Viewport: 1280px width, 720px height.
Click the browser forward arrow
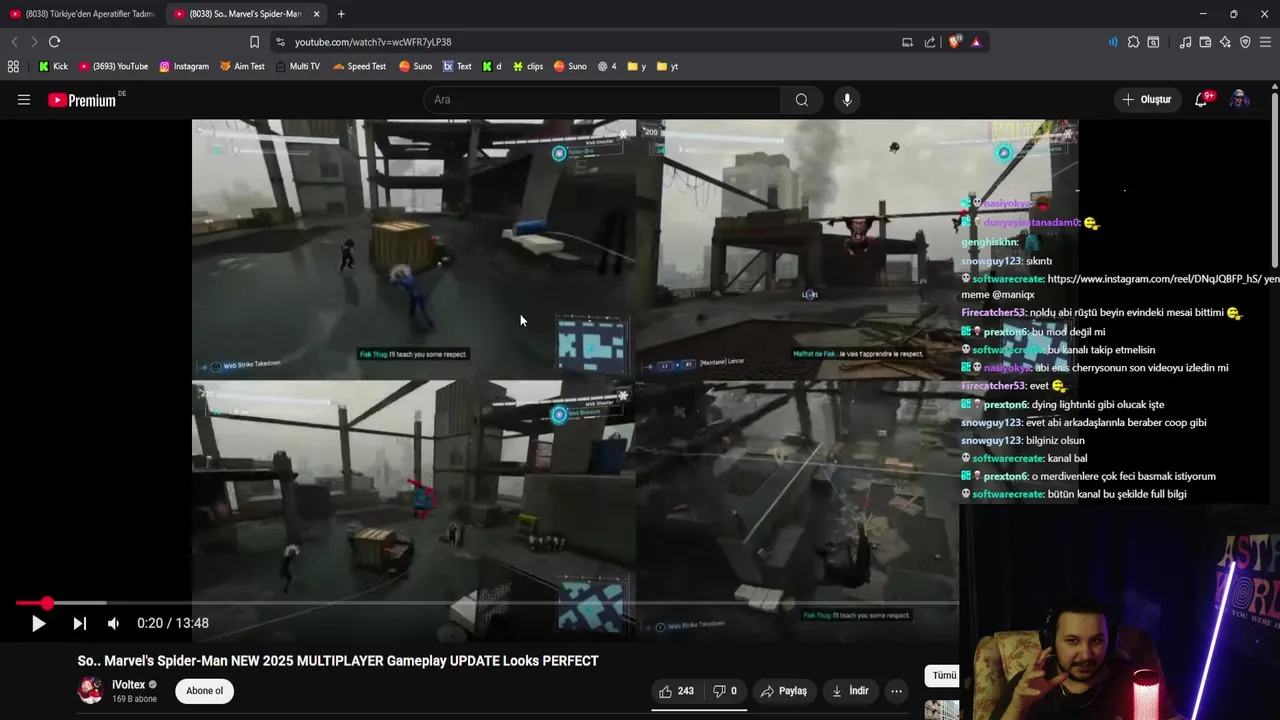click(33, 42)
